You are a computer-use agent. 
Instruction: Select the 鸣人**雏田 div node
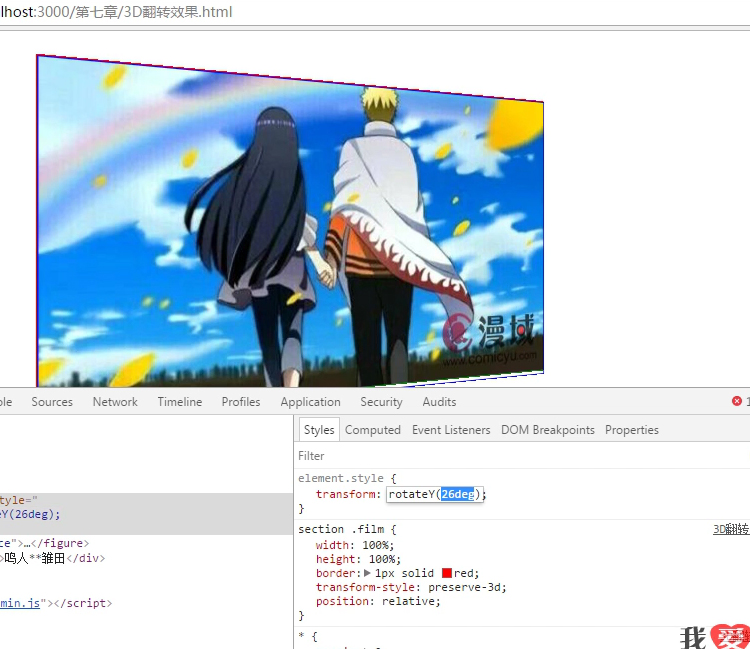[53, 558]
